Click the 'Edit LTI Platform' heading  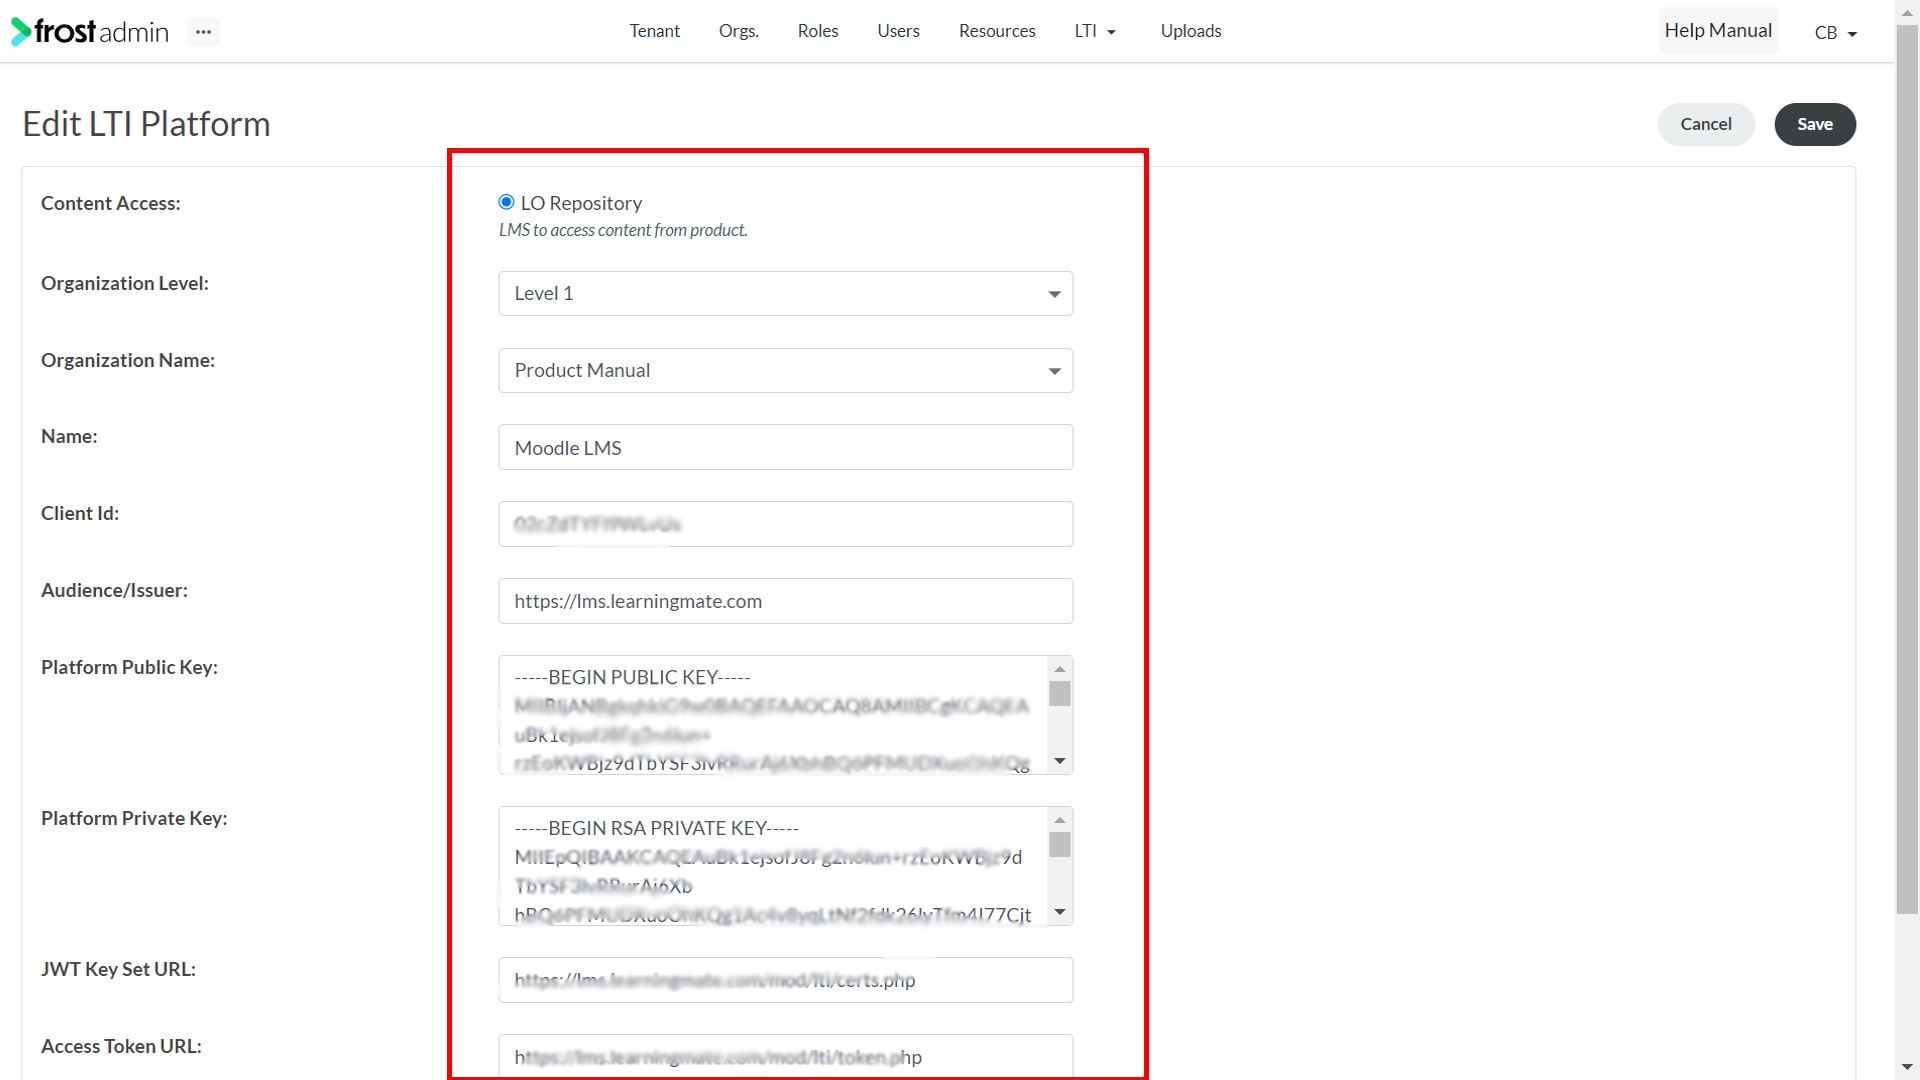click(146, 124)
